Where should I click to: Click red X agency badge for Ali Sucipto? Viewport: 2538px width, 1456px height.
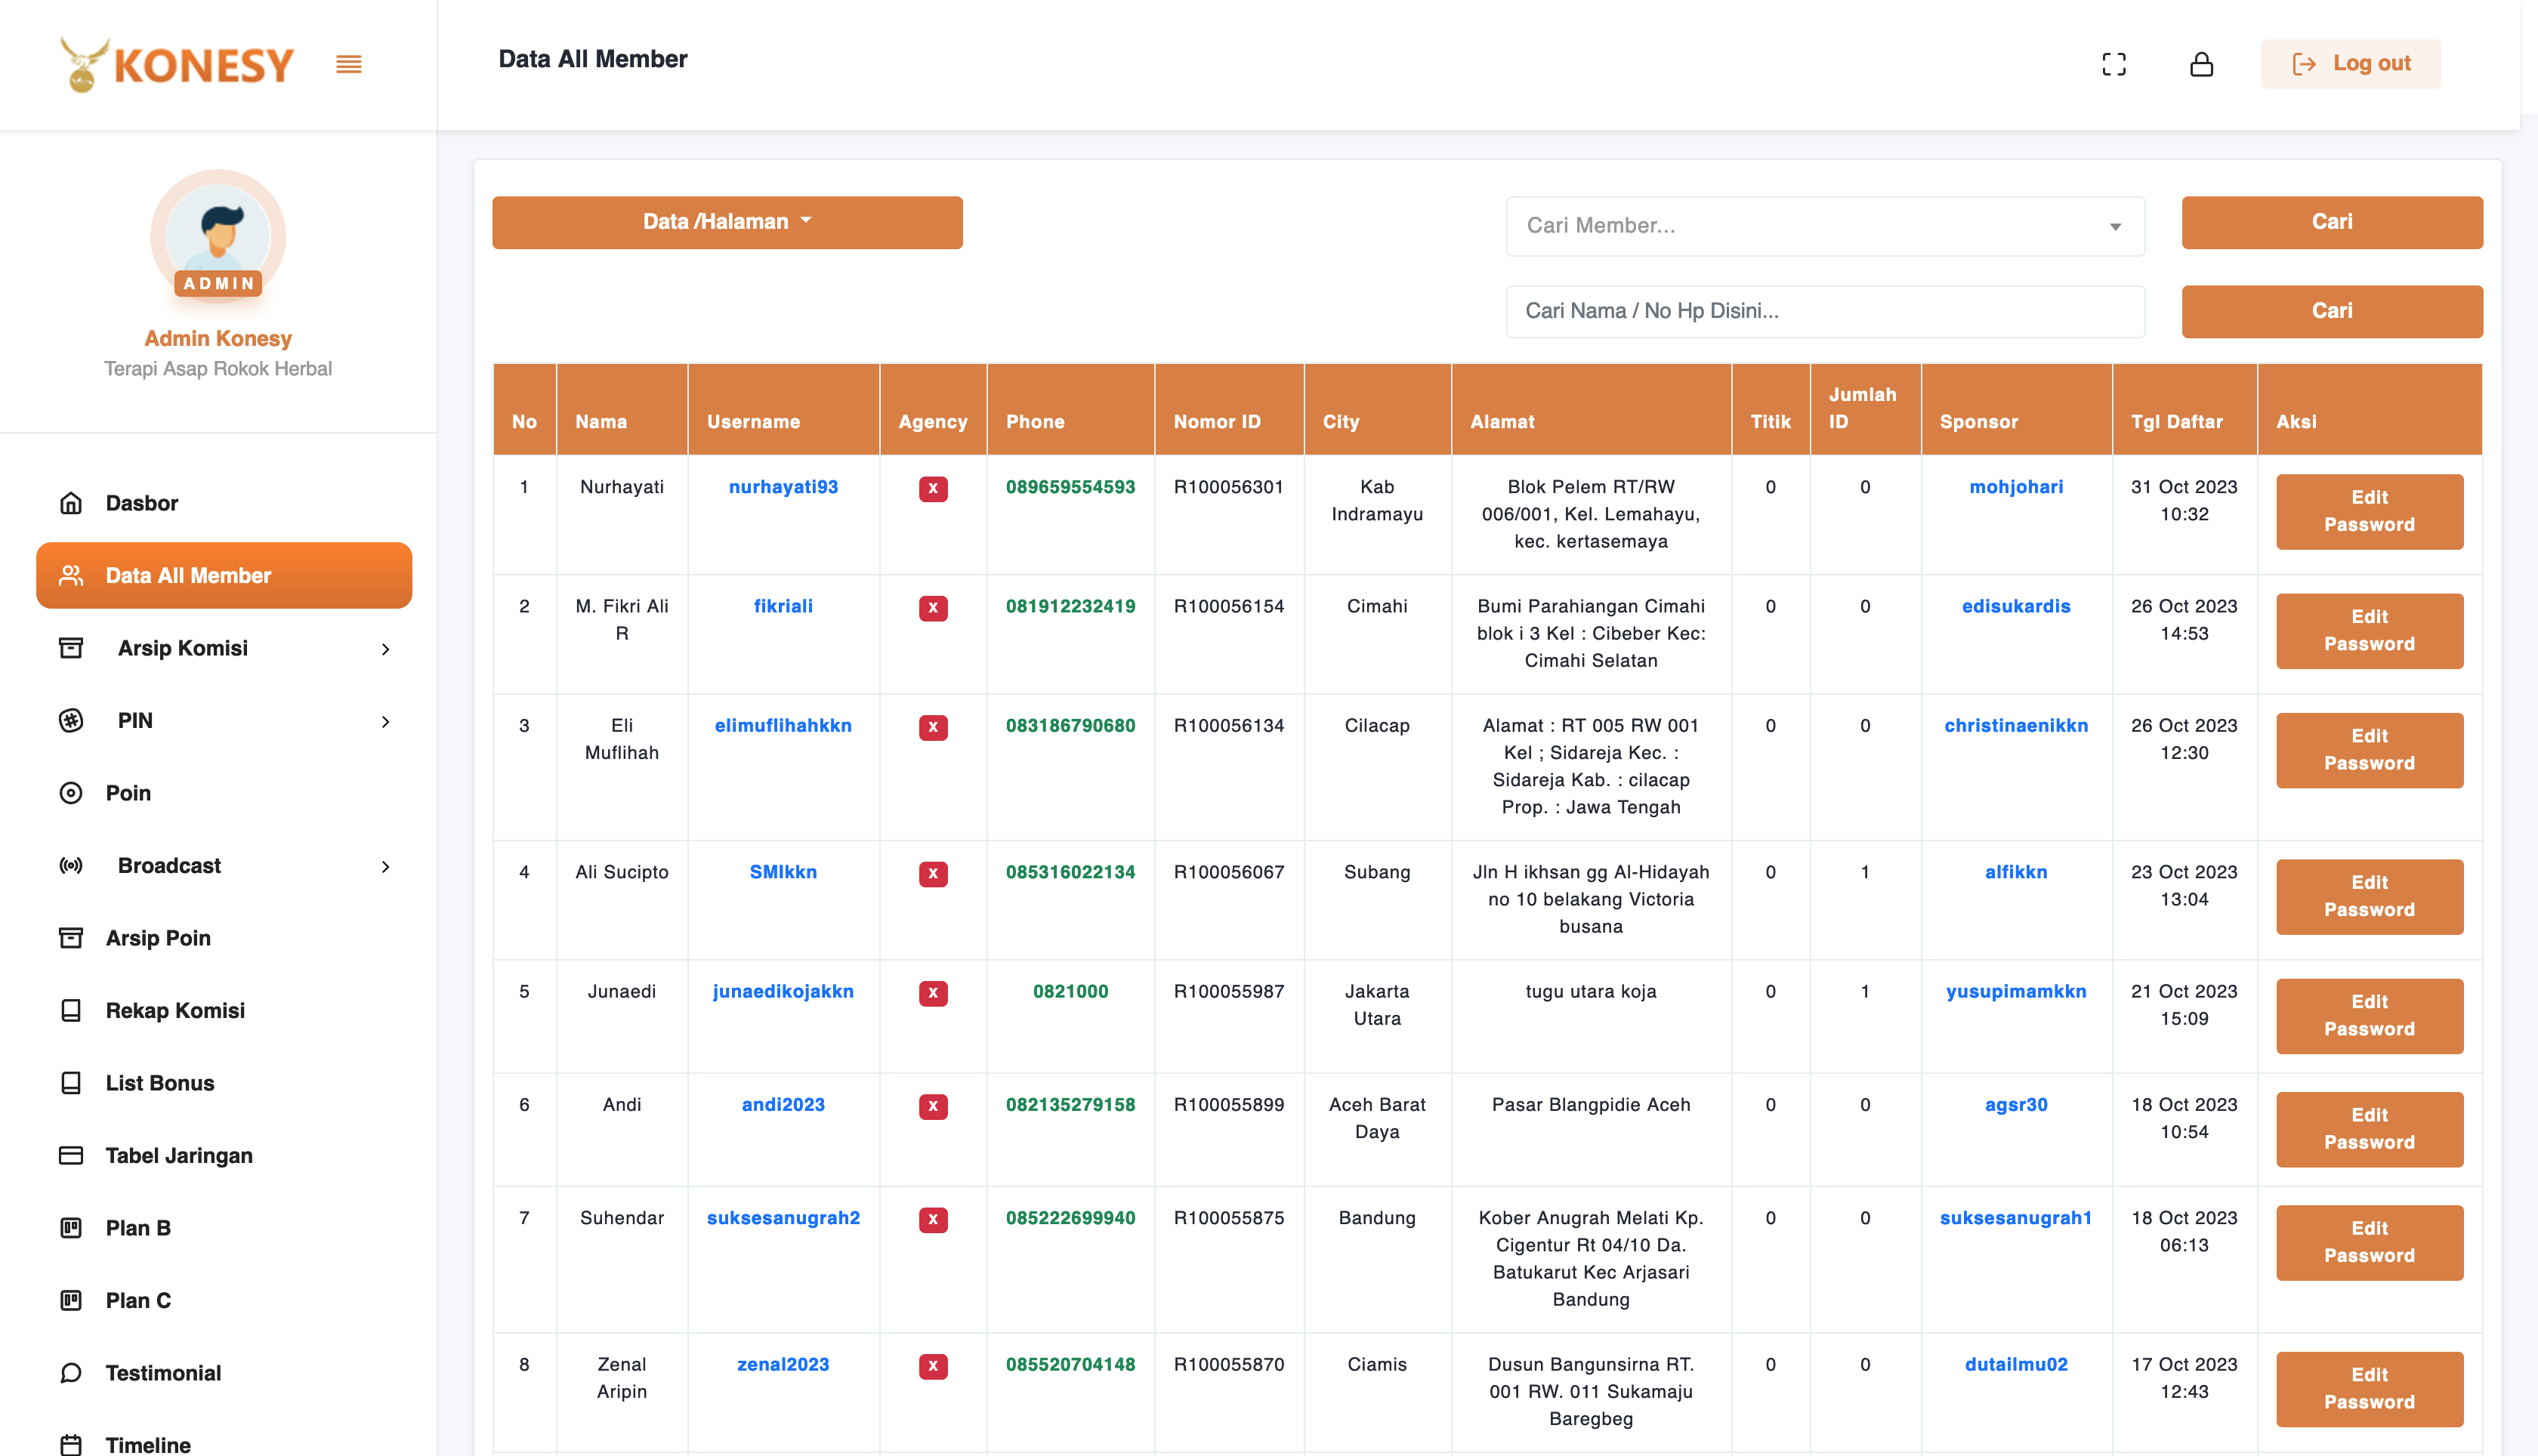[x=933, y=873]
